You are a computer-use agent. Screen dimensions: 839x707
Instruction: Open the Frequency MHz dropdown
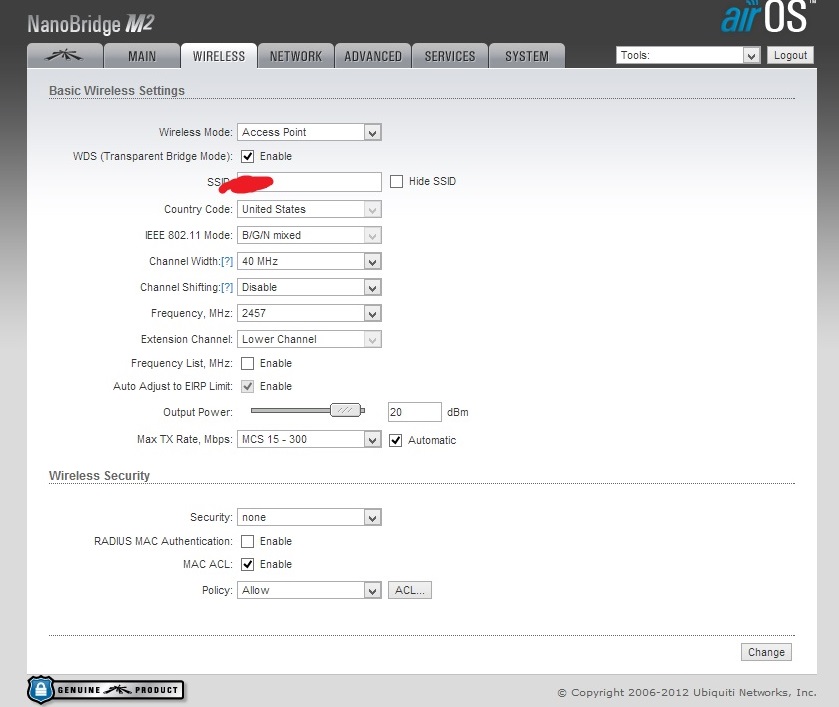pyautogui.click(x=309, y=313)
